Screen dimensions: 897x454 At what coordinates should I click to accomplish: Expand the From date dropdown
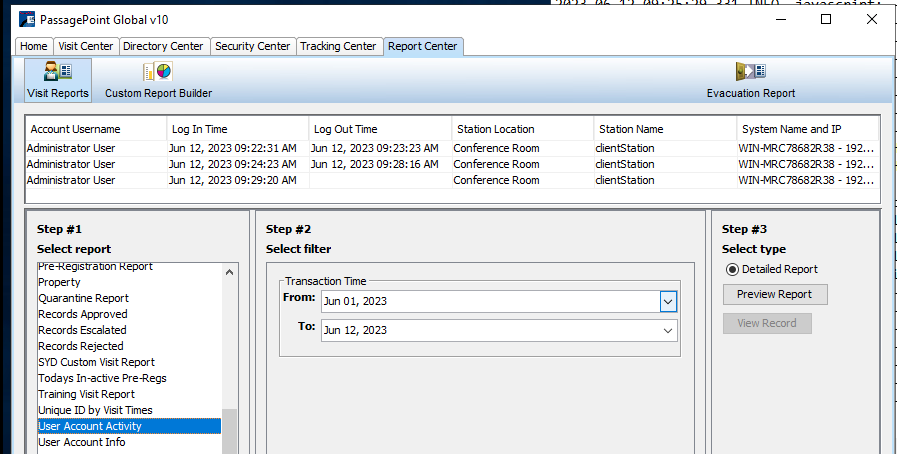coord(668,301)
